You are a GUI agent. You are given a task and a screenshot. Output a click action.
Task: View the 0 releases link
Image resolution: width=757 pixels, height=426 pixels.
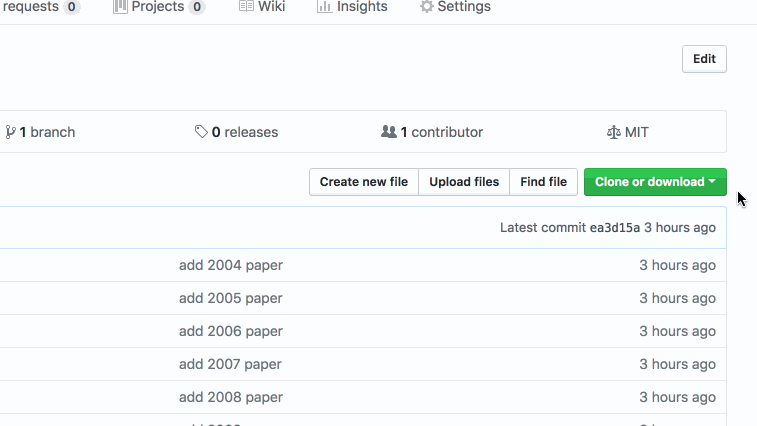click(x=237, y=132)
